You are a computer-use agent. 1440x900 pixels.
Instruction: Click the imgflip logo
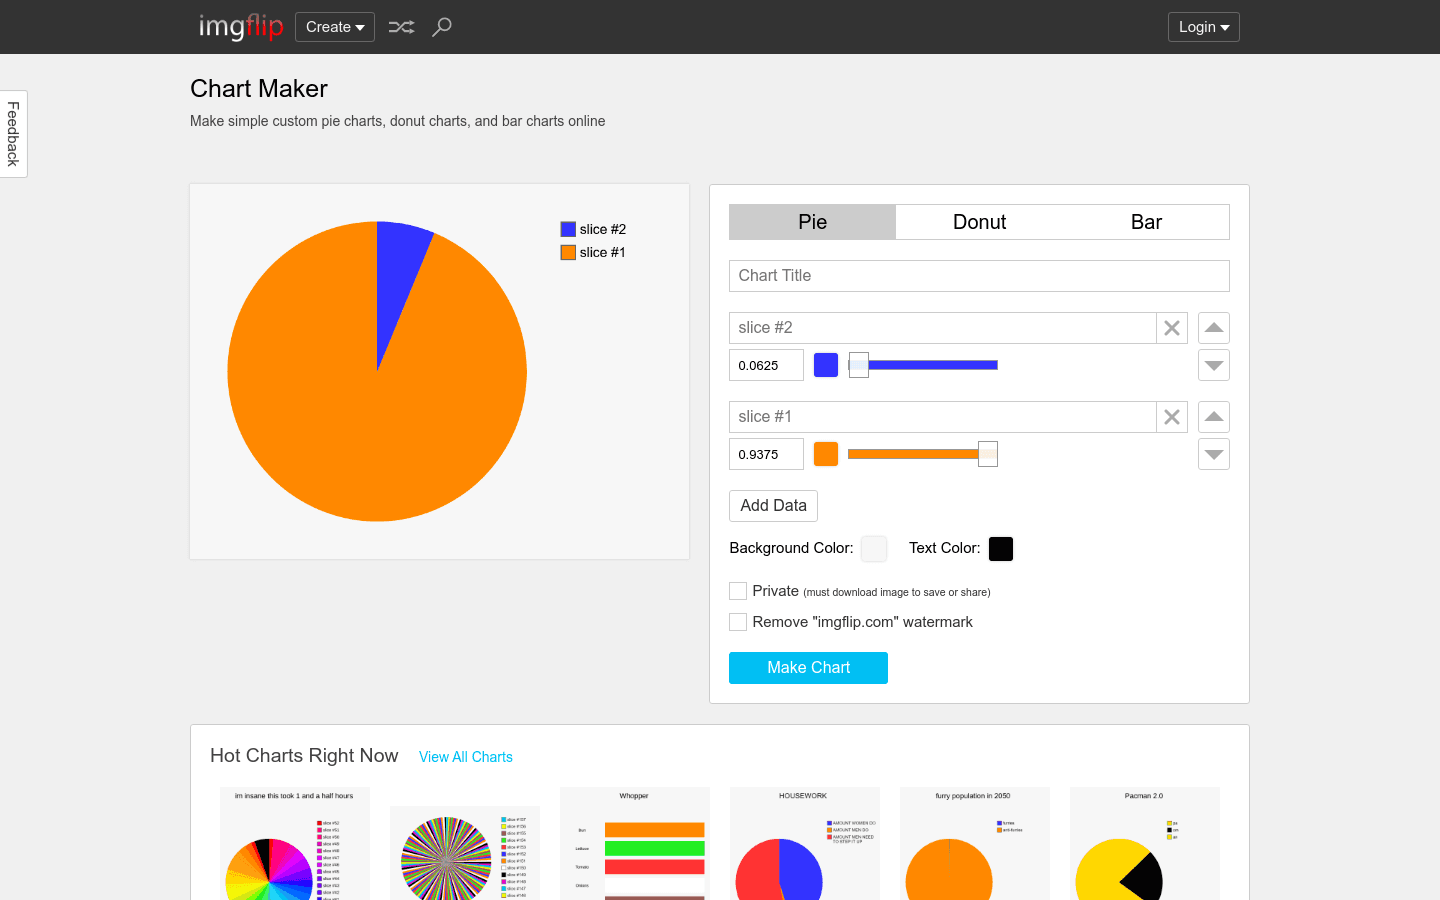[240, 27]
